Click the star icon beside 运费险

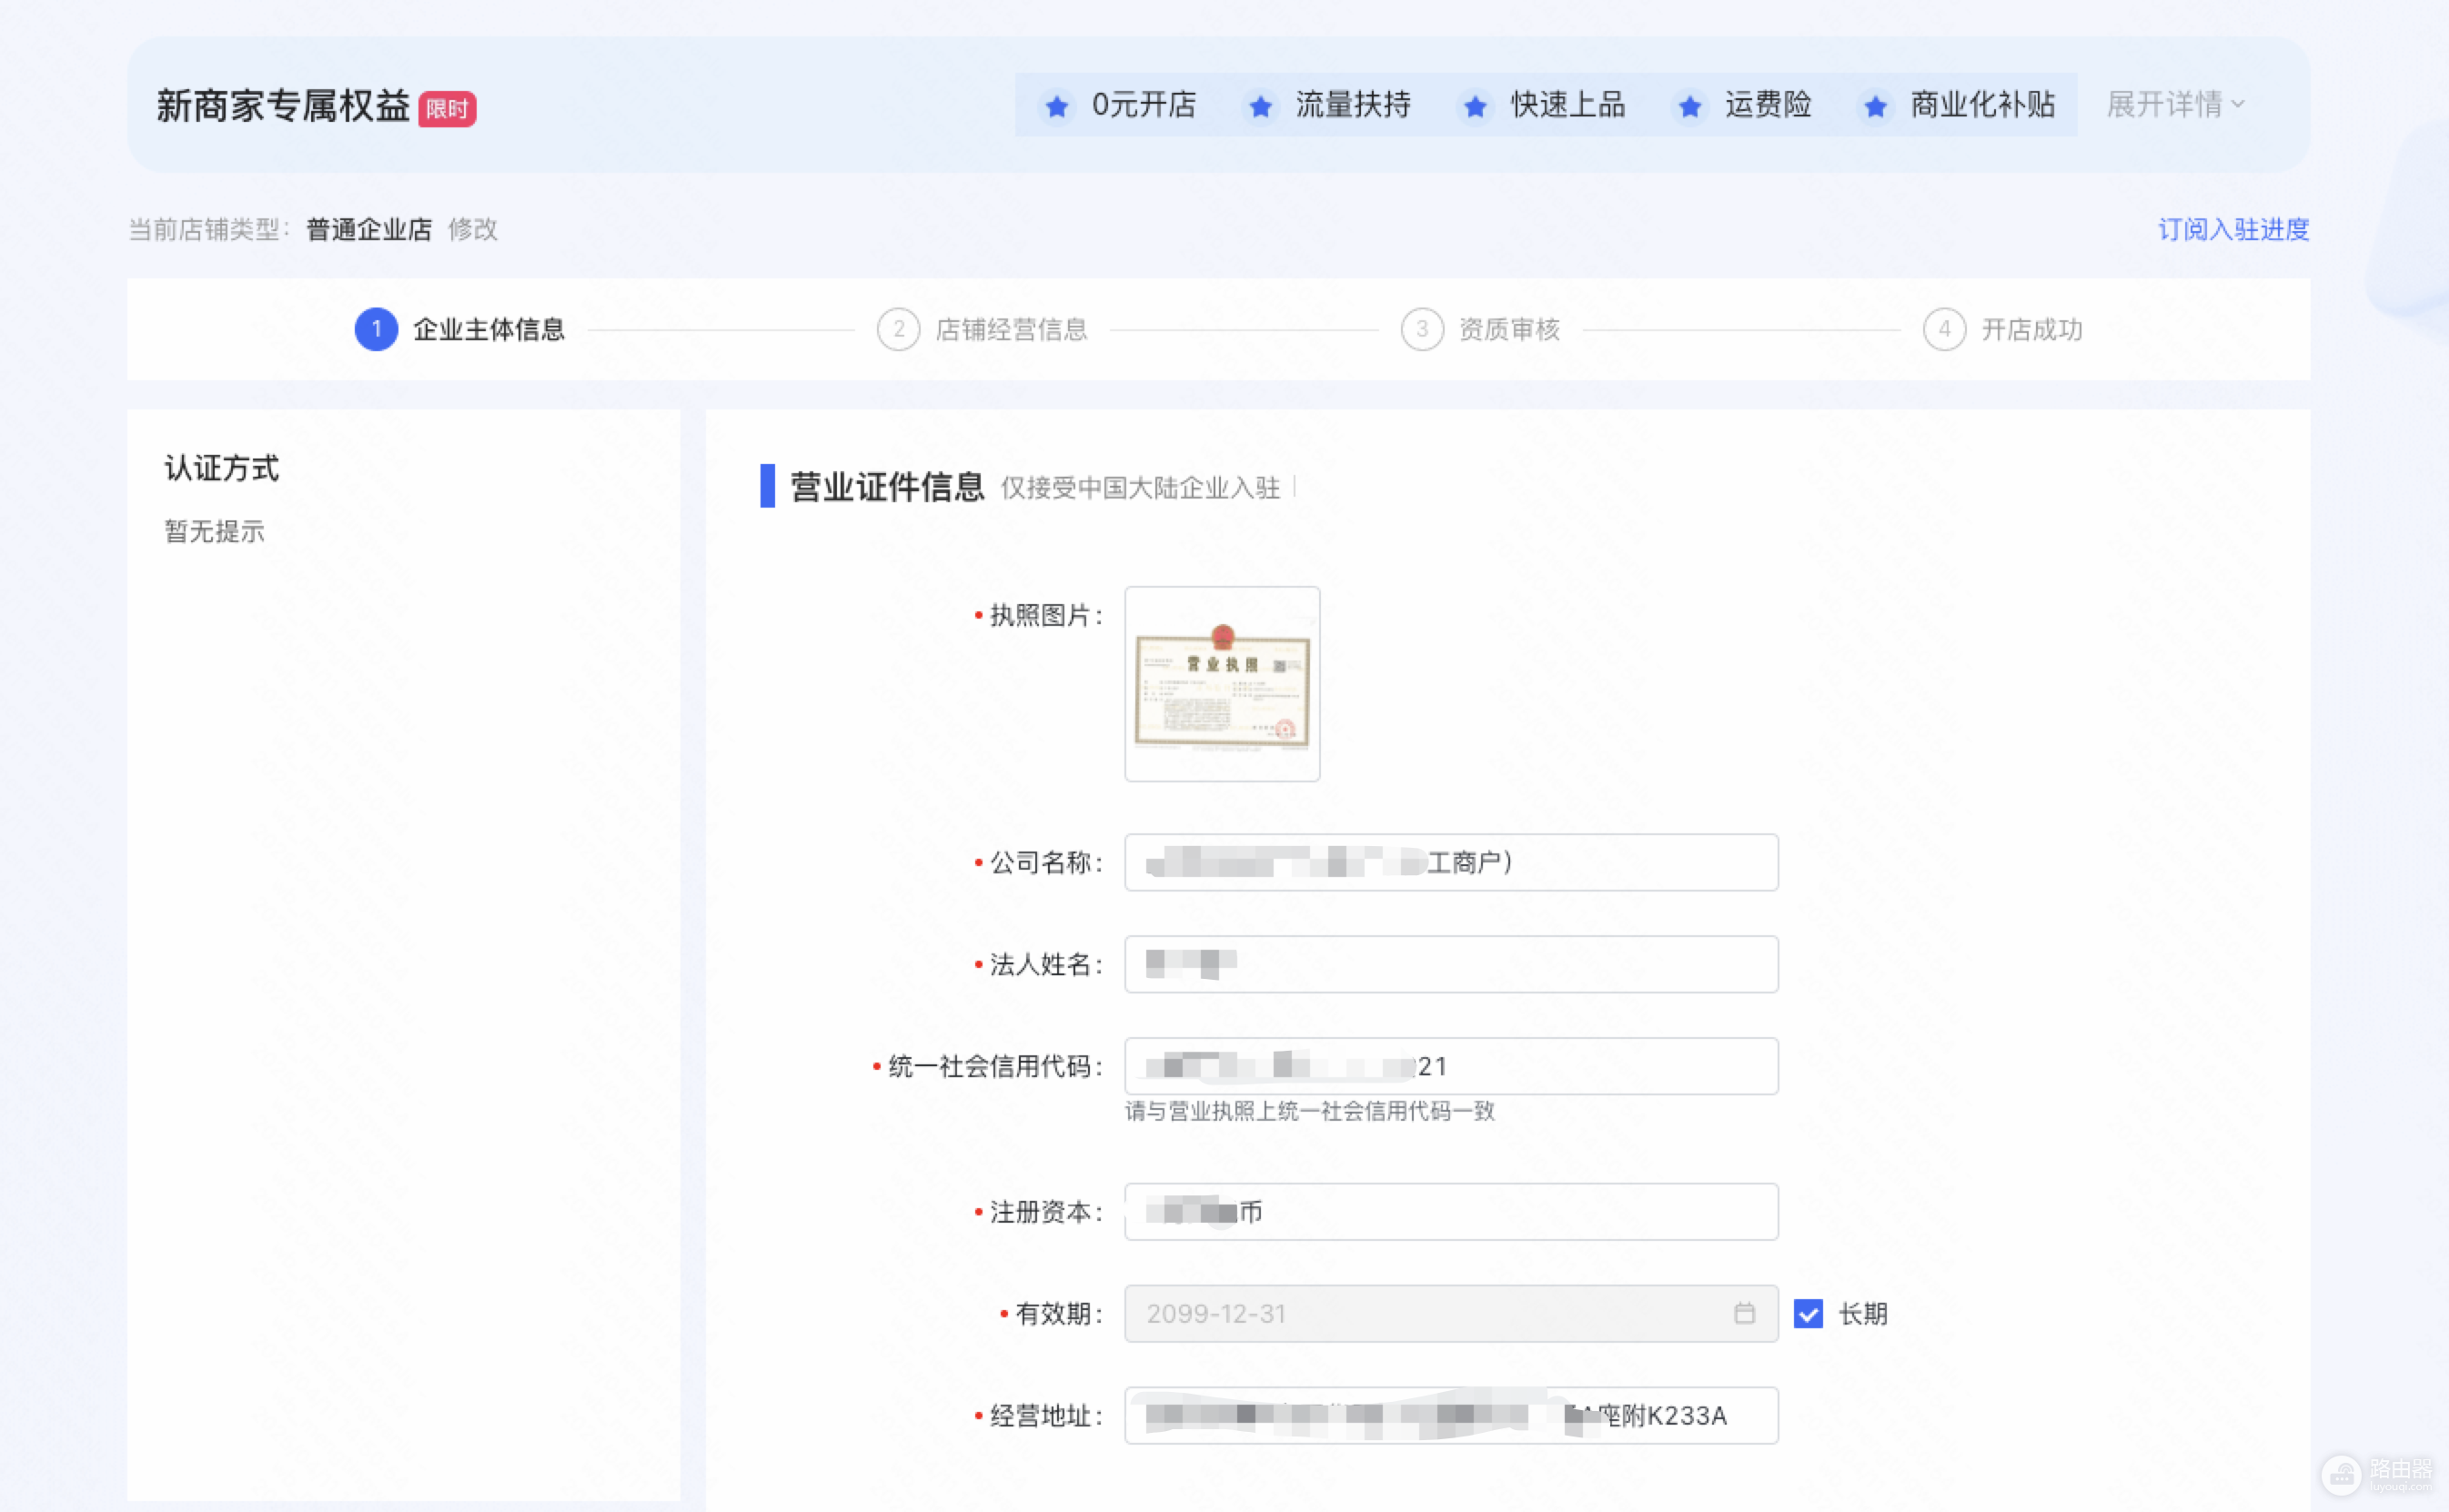click(1690, 106)
